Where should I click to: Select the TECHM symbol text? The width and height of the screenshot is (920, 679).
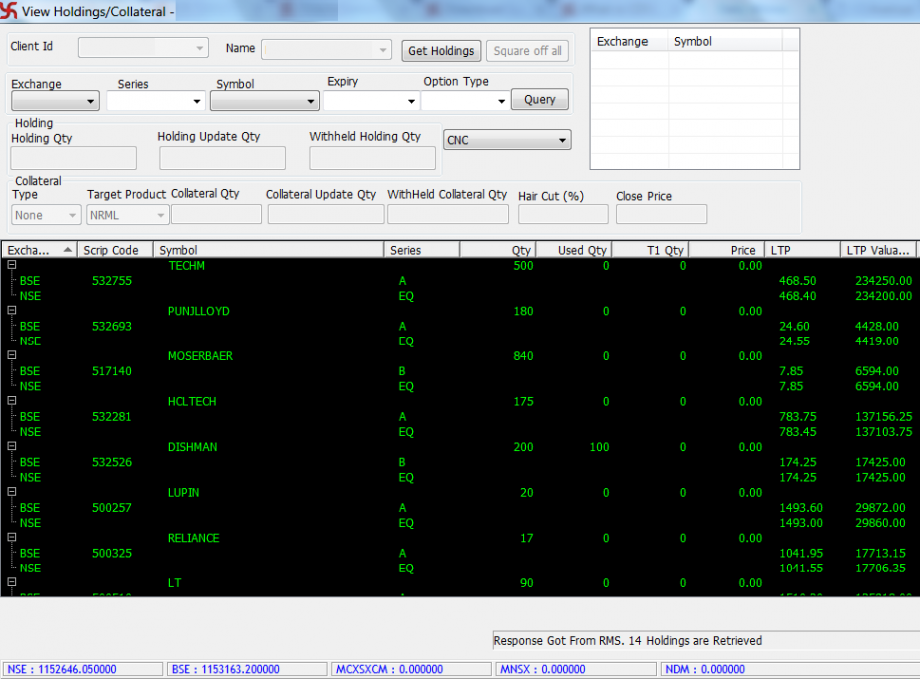[187, 266]
